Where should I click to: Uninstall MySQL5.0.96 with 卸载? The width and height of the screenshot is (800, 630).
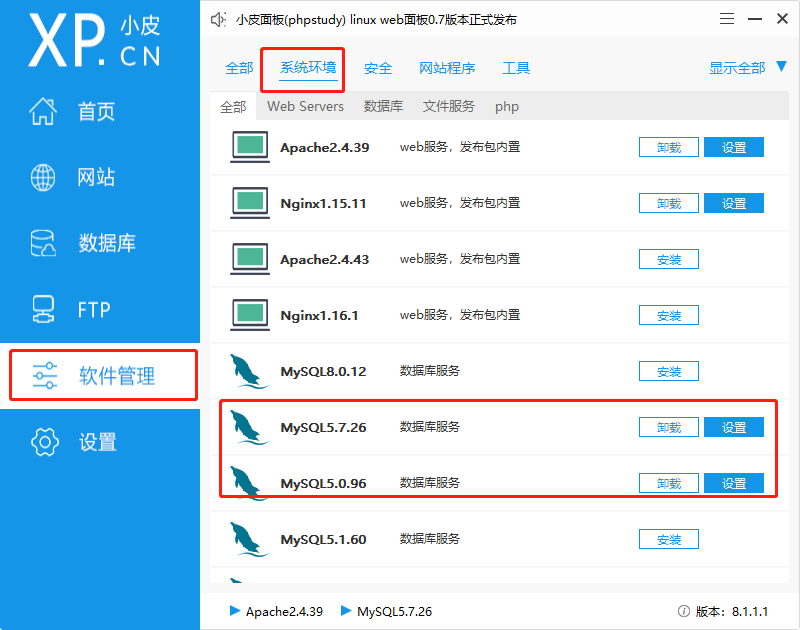point(668,483)
